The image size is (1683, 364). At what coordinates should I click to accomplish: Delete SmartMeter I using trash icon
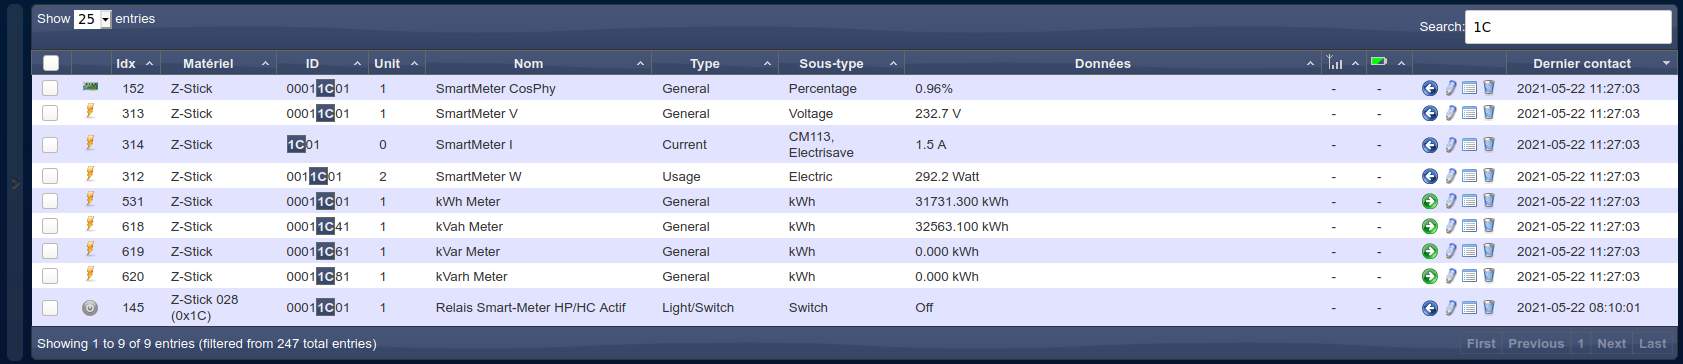1488,145
